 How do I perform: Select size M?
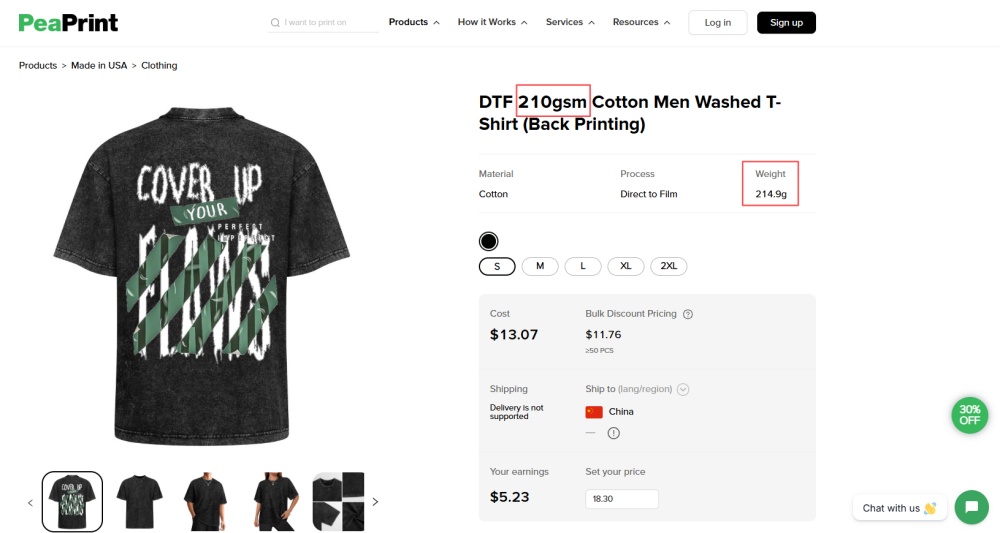pyautogui.click(x=540, y=266)
